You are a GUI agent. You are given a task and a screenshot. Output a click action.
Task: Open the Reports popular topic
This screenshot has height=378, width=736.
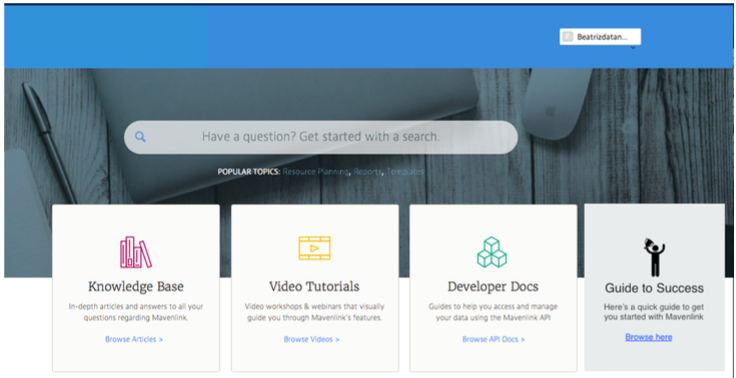tap(368, 172)
